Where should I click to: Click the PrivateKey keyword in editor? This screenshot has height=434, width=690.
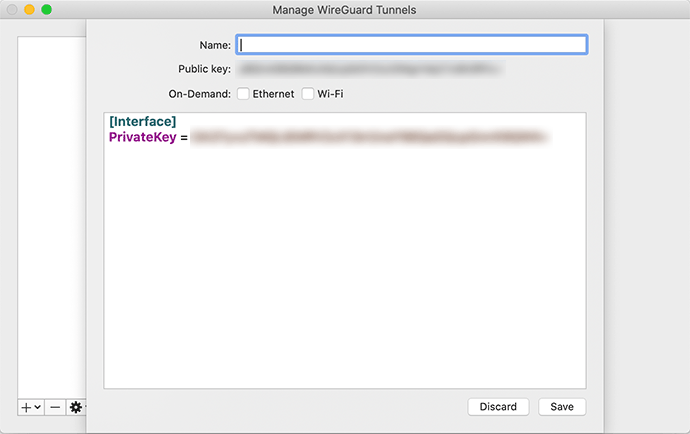point(143,137)
